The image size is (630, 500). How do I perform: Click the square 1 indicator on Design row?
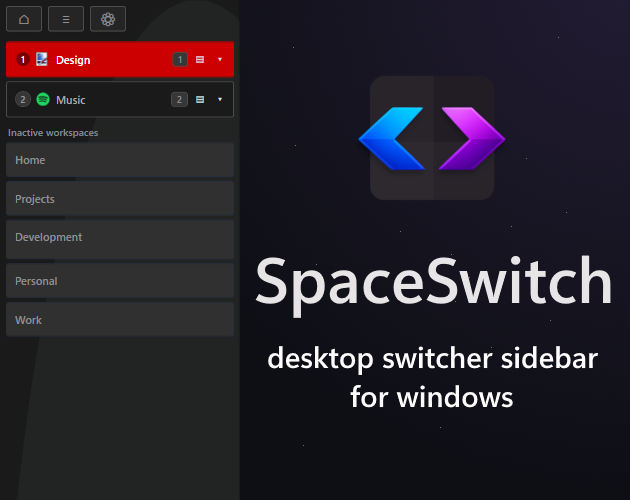(180, 59)
